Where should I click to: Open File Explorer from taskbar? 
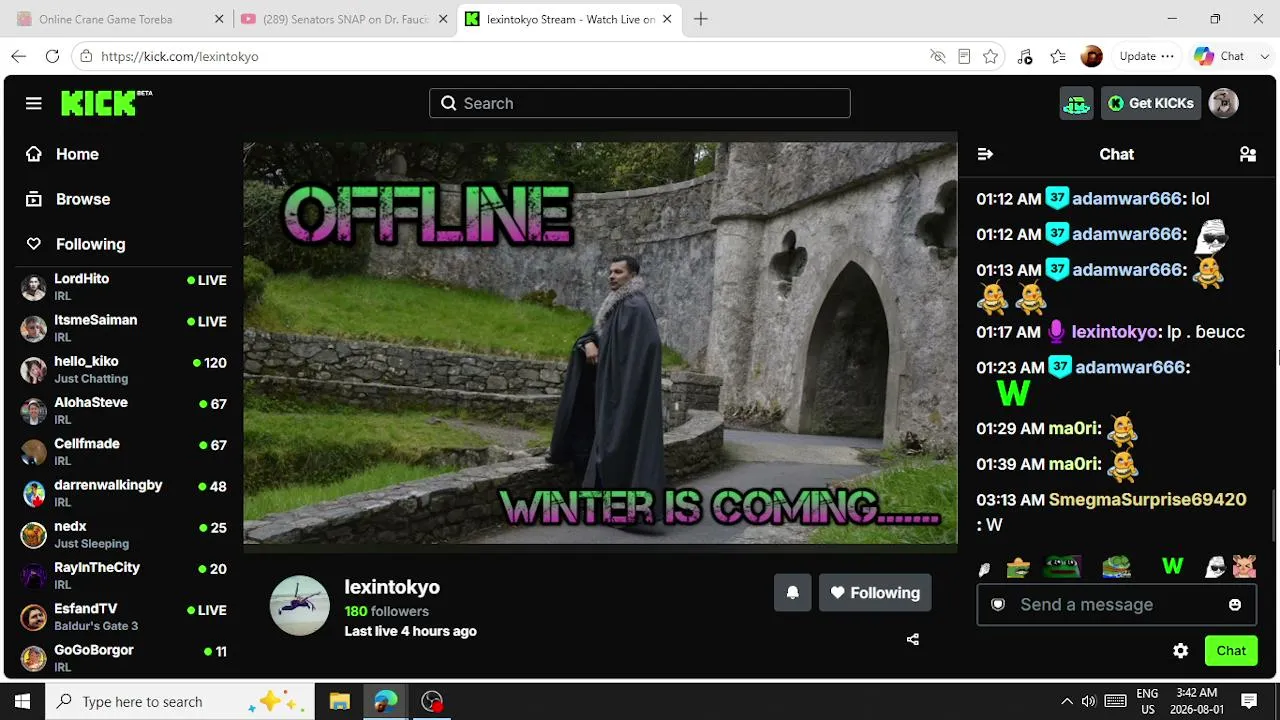click(339, 701)
